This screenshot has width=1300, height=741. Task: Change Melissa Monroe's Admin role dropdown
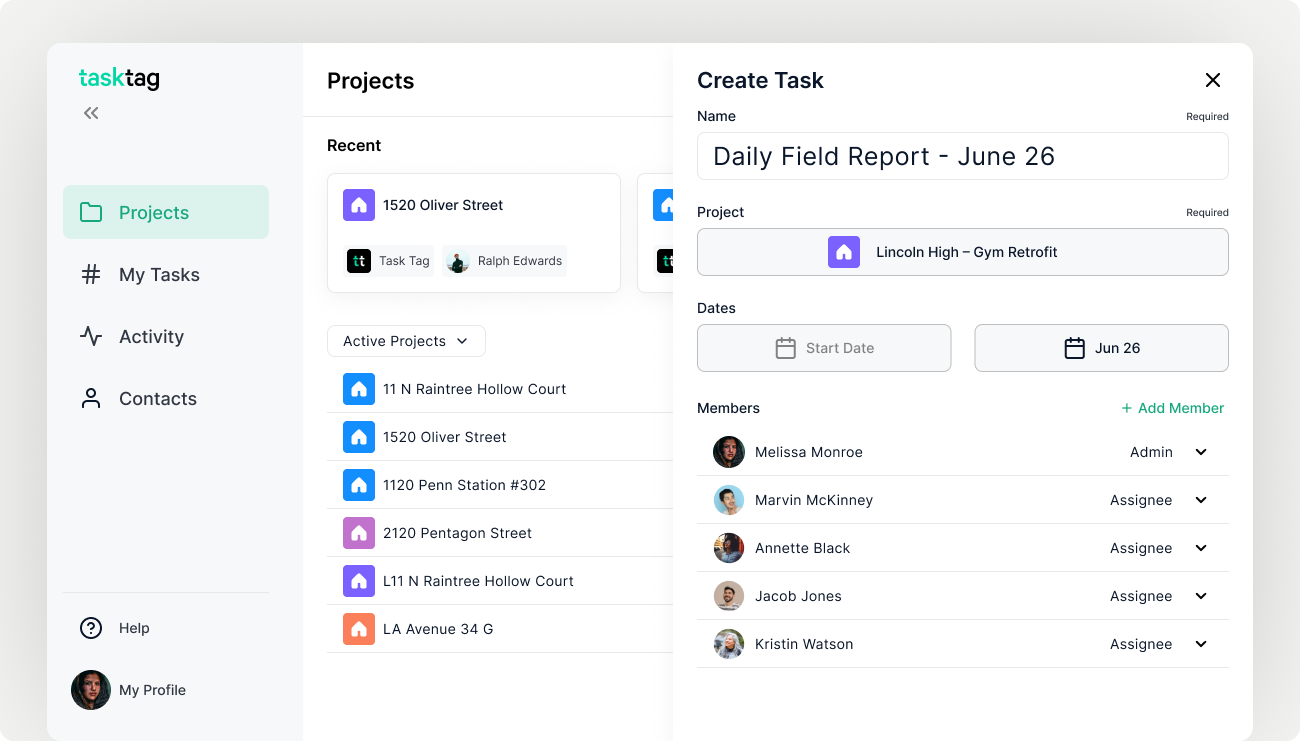(x=1200, y=452)
